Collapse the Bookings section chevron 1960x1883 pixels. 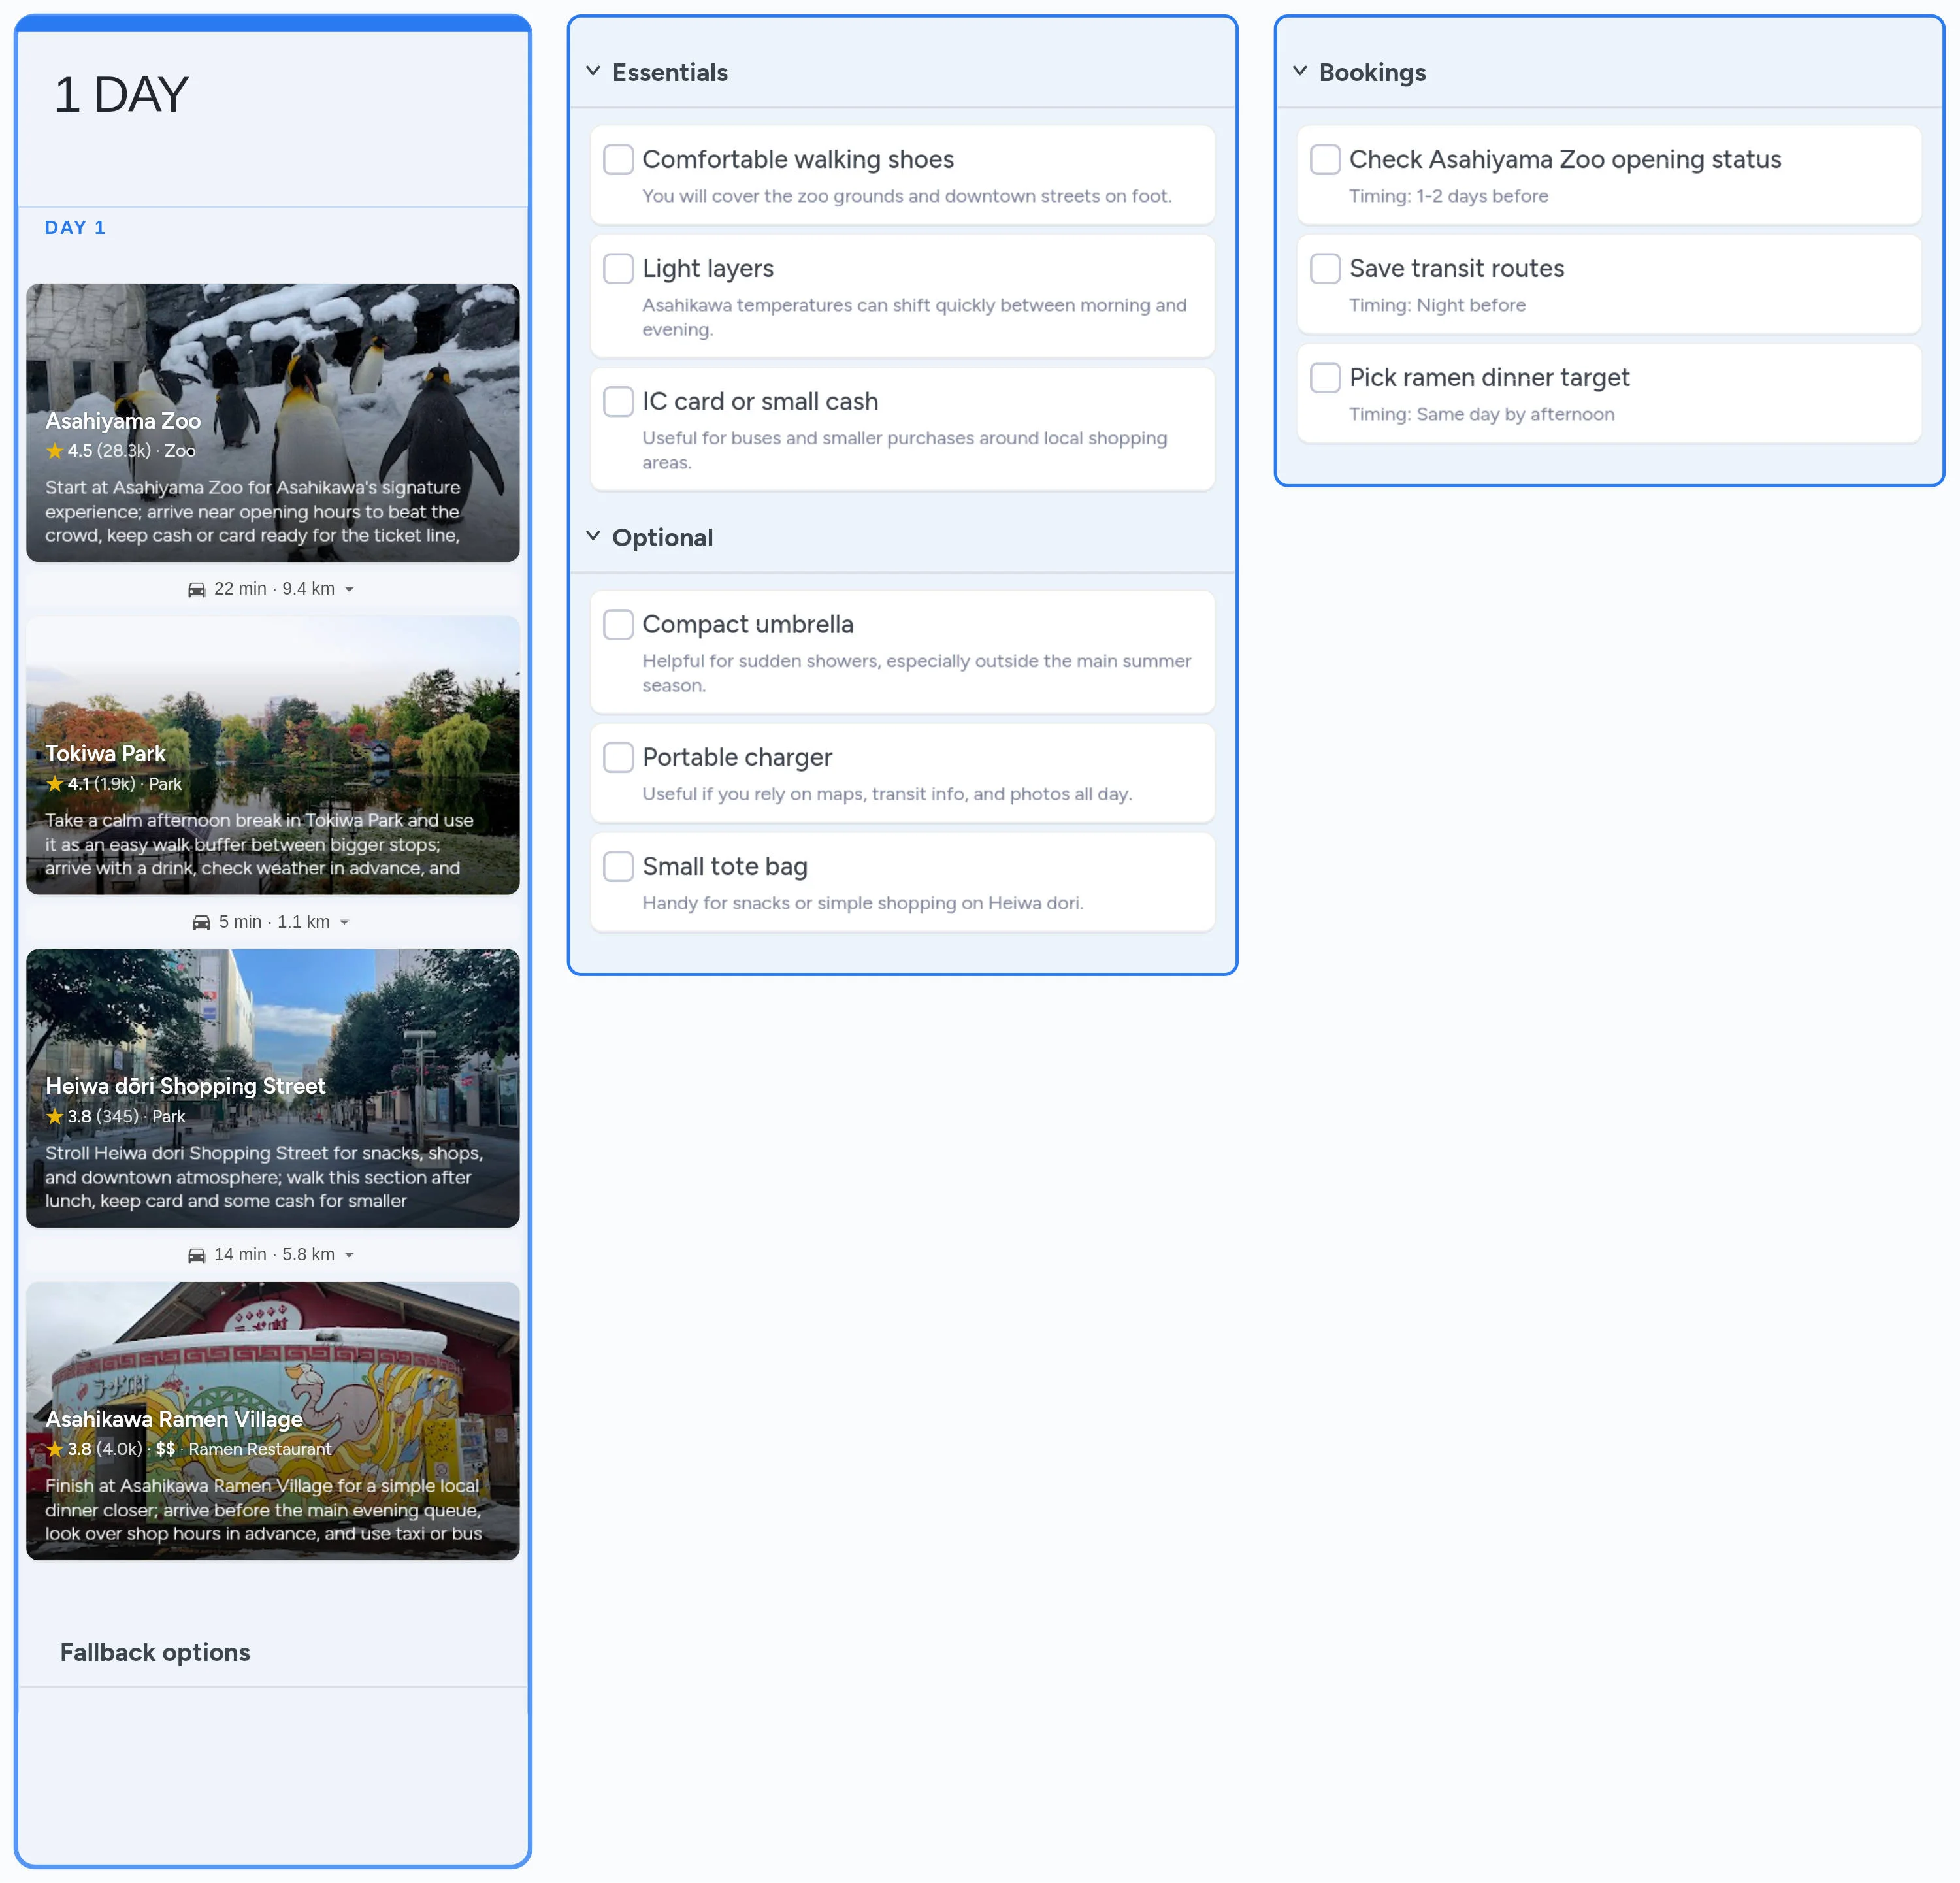pos(1300,71)
